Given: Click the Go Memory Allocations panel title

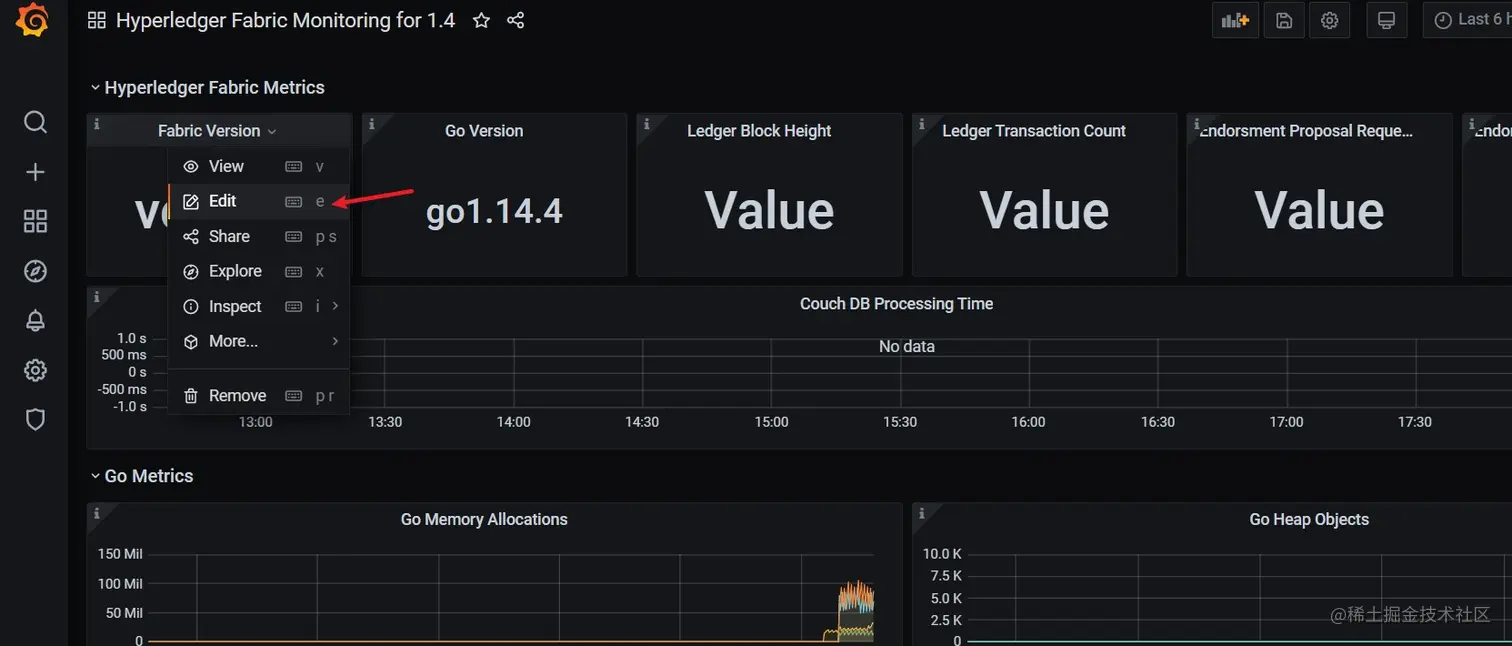Looking at the screenshot, I should pyautogui.click(x=484, y=519).
